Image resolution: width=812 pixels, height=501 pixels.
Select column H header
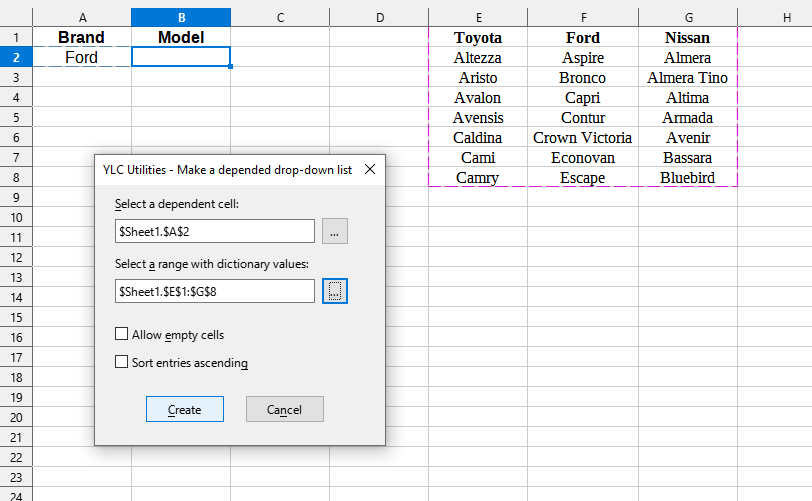point(775,18)
